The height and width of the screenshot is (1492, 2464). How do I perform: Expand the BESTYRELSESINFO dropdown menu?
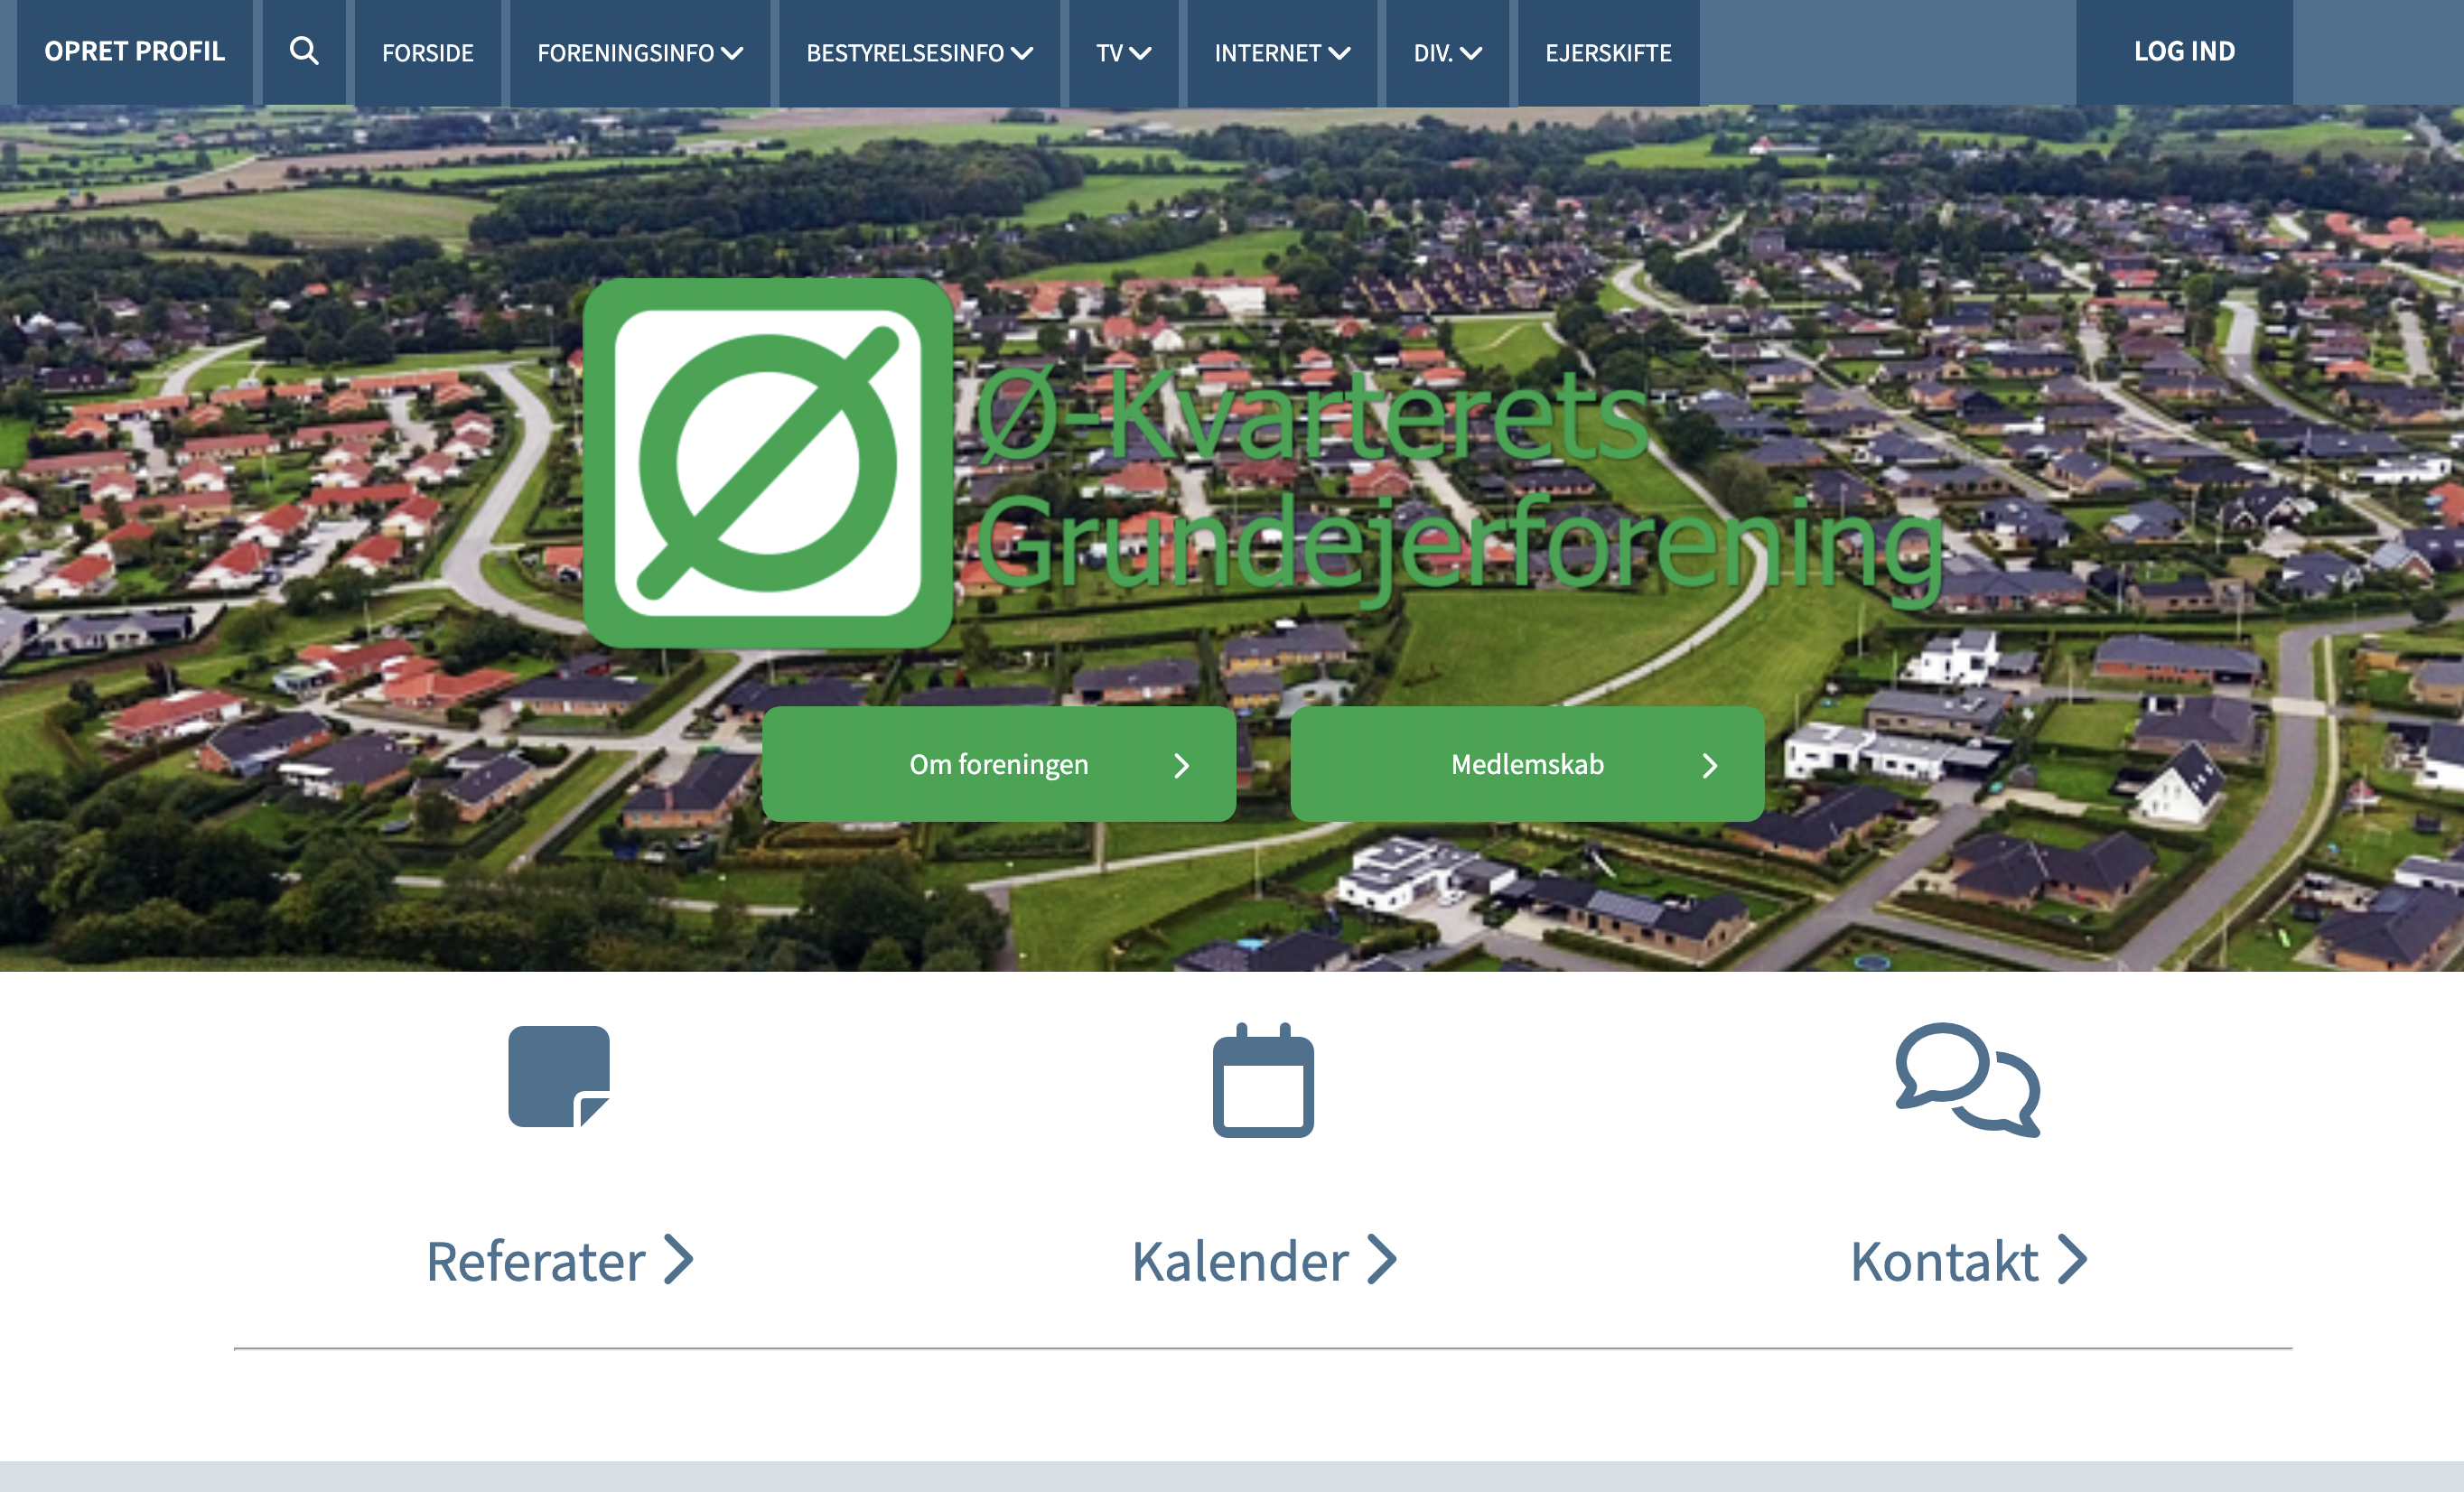tap(920, 52)
